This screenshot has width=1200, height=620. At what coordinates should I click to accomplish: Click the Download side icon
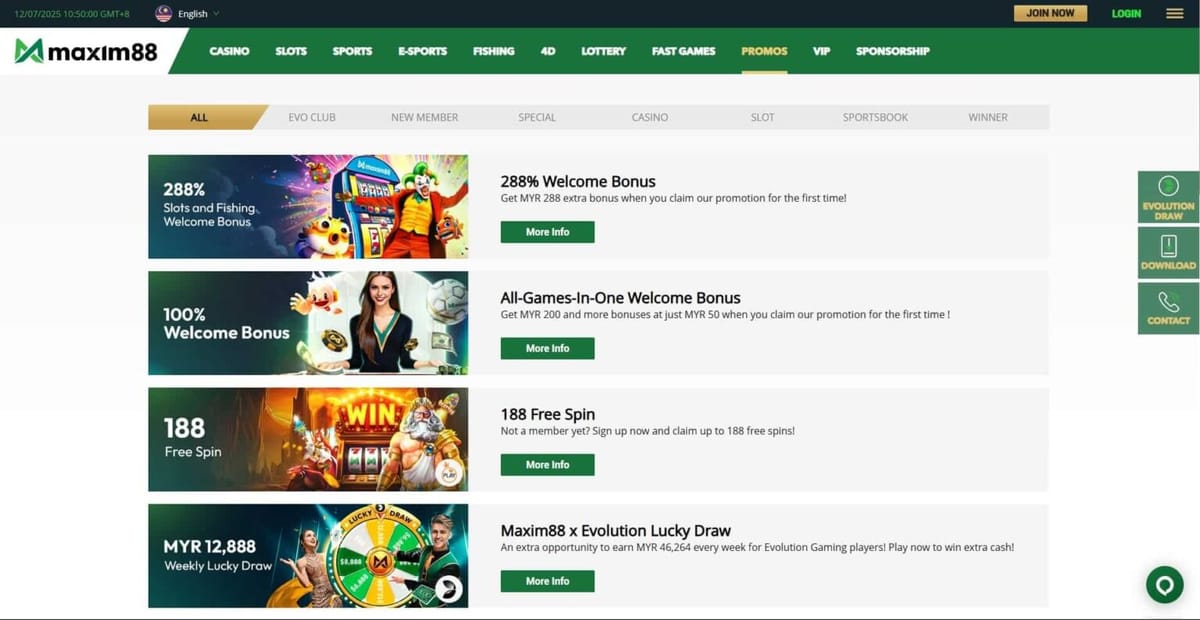[1168, 253]
